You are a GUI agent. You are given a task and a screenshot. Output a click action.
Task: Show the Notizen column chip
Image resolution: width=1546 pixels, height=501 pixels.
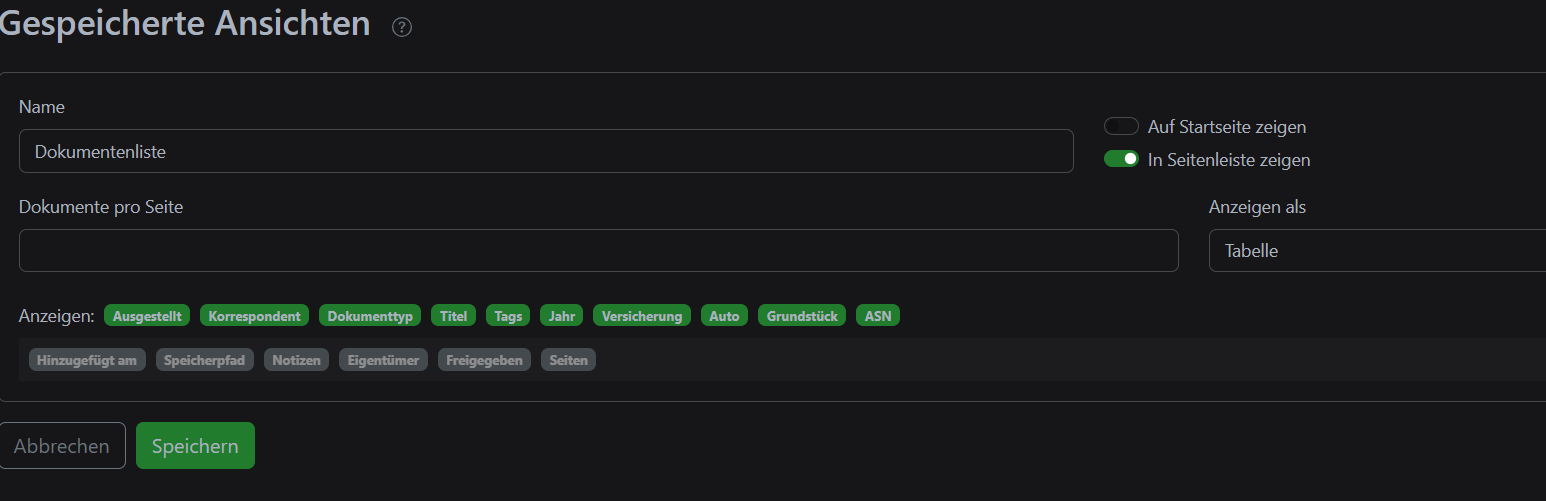[x=297, y=360]
